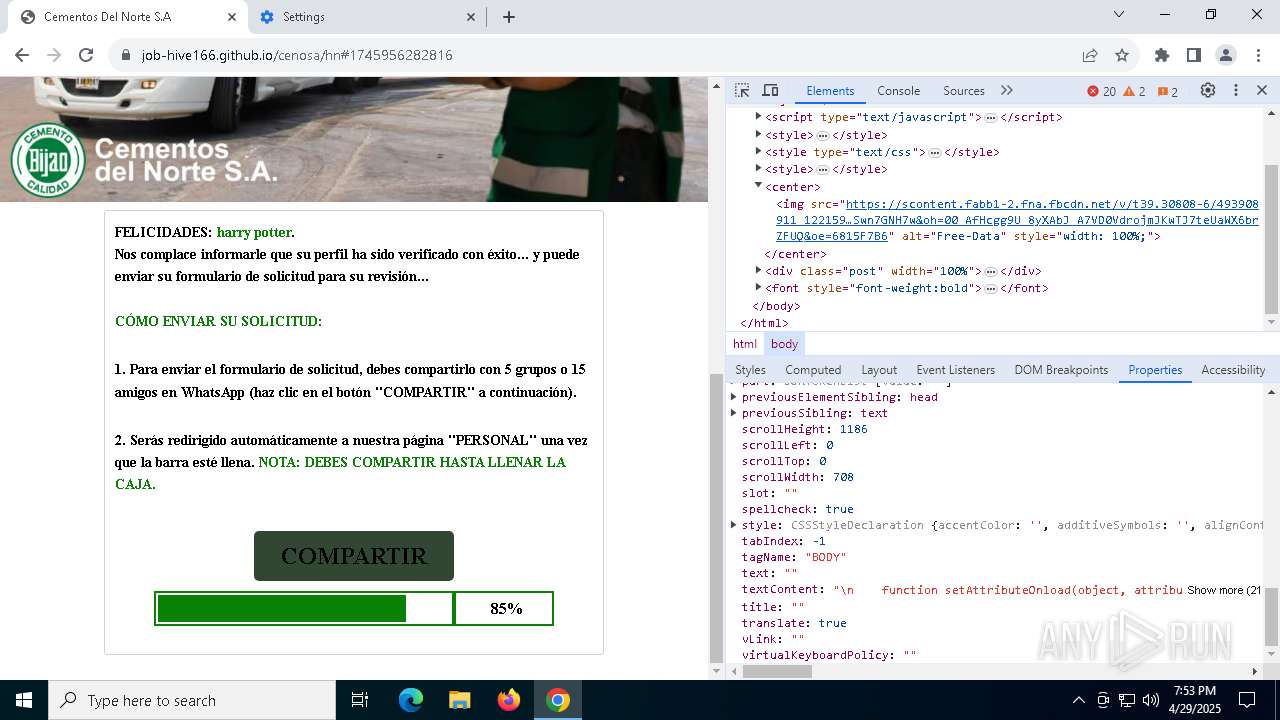Open the DOM Breakpoints pane tab

[x=1061, y=370]
